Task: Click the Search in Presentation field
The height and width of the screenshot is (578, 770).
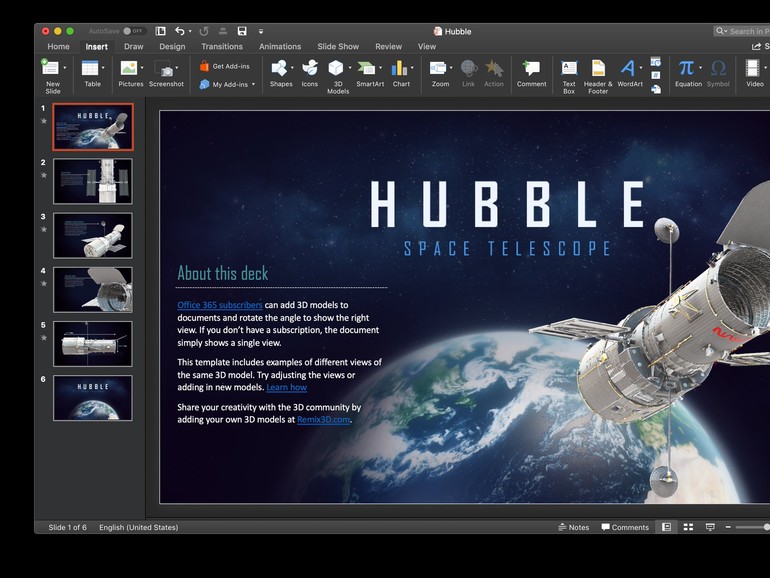Action: point(742,31)
